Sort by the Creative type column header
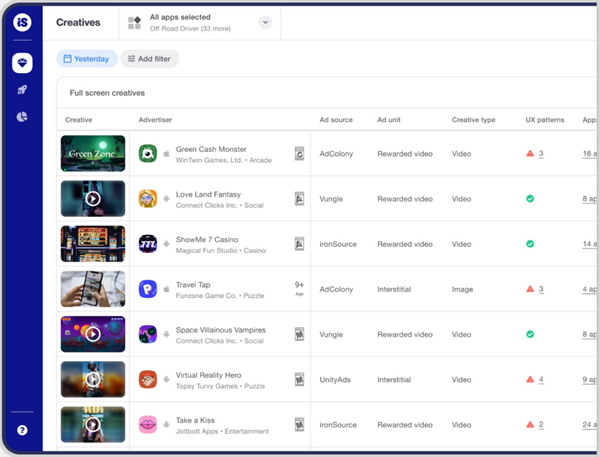This screenshot has height=457, width=600. point(473,120)
